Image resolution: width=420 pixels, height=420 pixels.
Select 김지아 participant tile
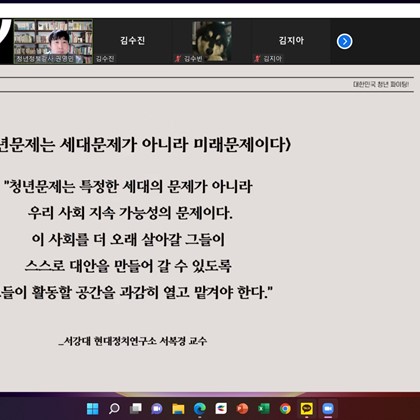(291, 42)
